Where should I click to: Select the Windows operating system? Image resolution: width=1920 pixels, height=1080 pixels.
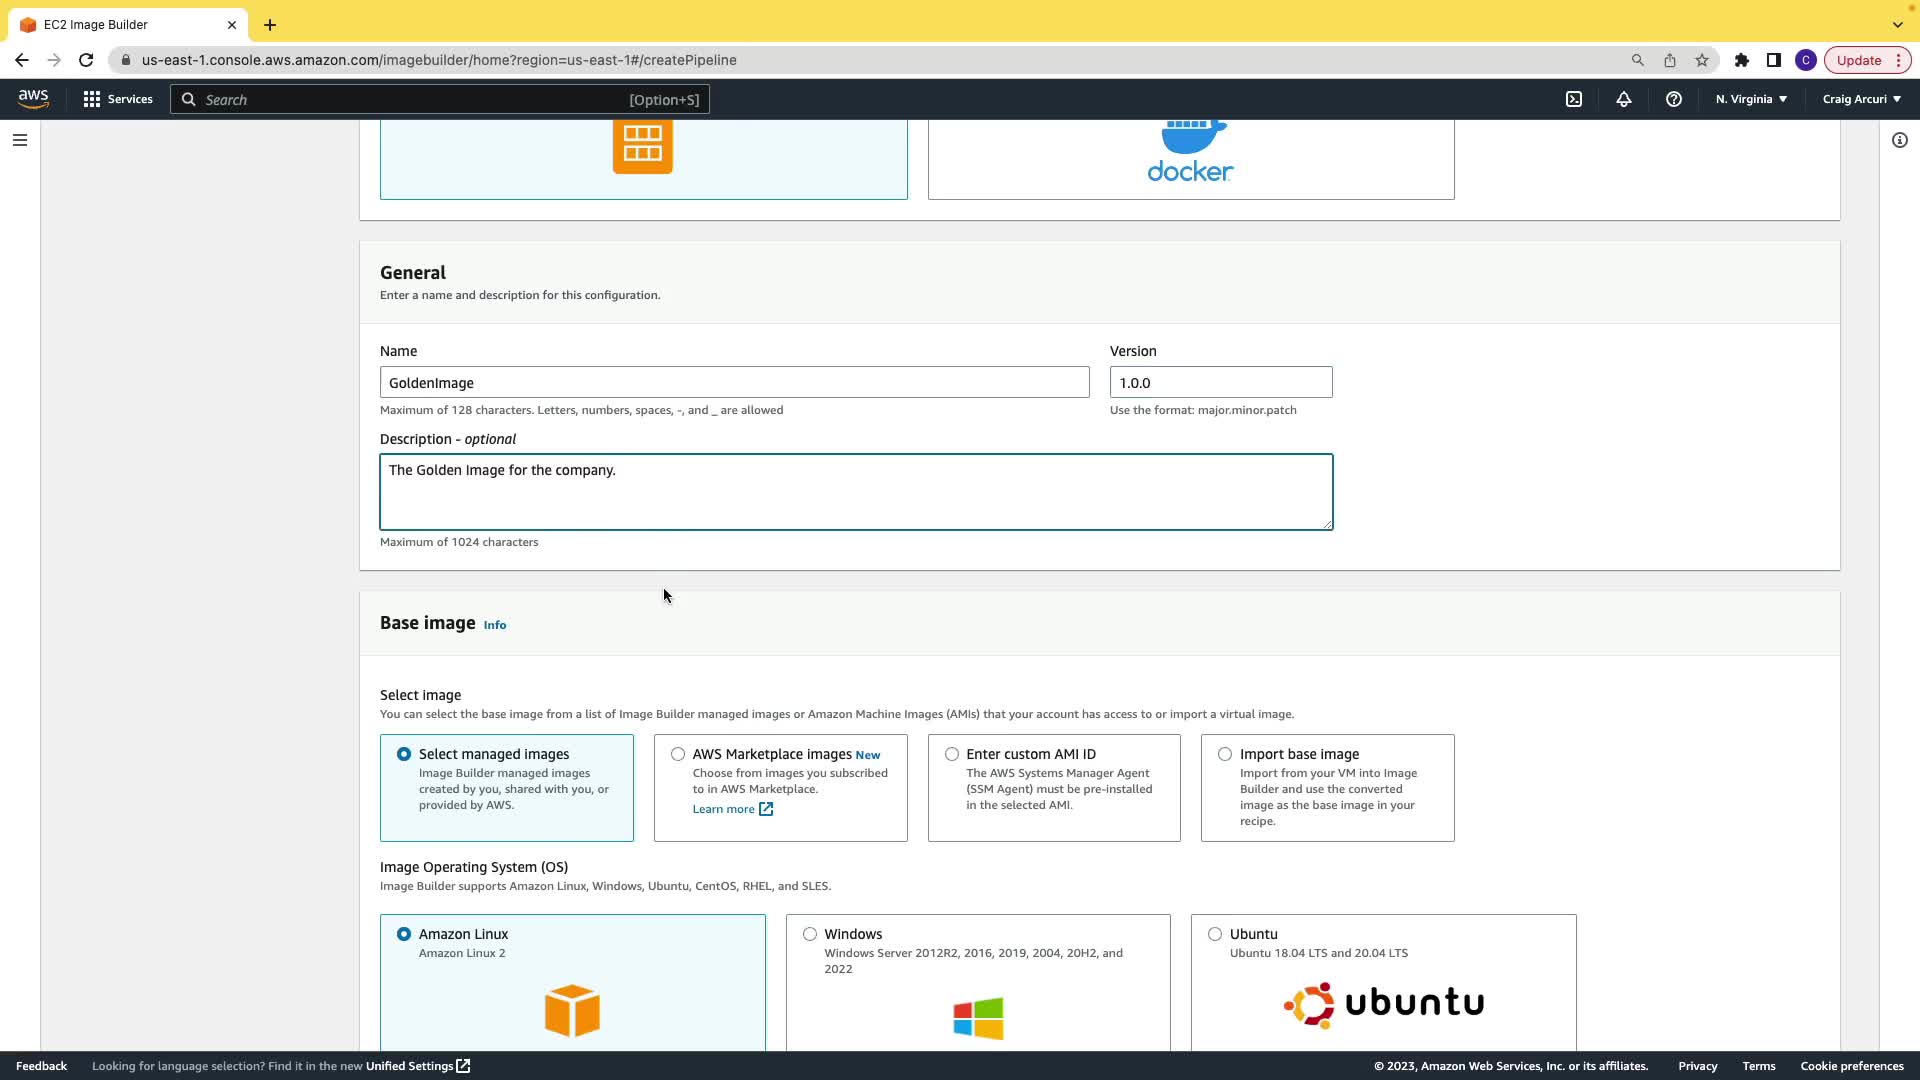click(x=810, y=934)
